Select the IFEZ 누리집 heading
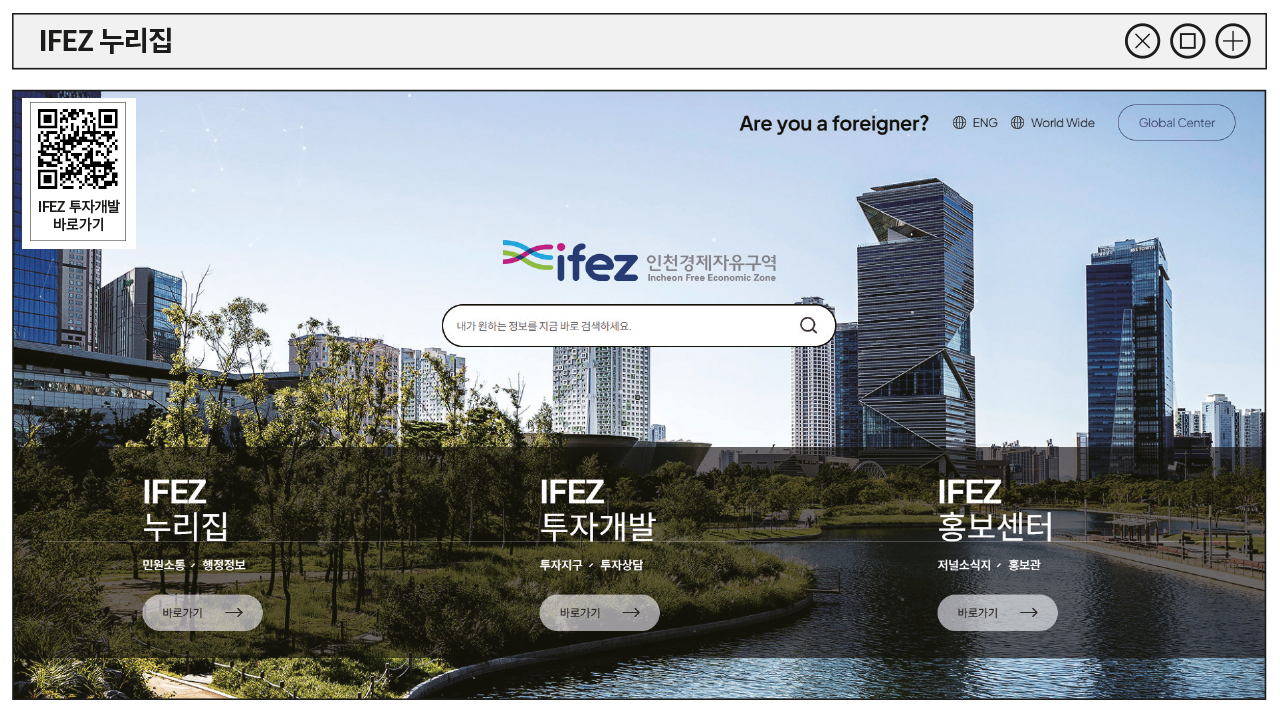This screenshot has width=1280, height=715. click(185, 509)
